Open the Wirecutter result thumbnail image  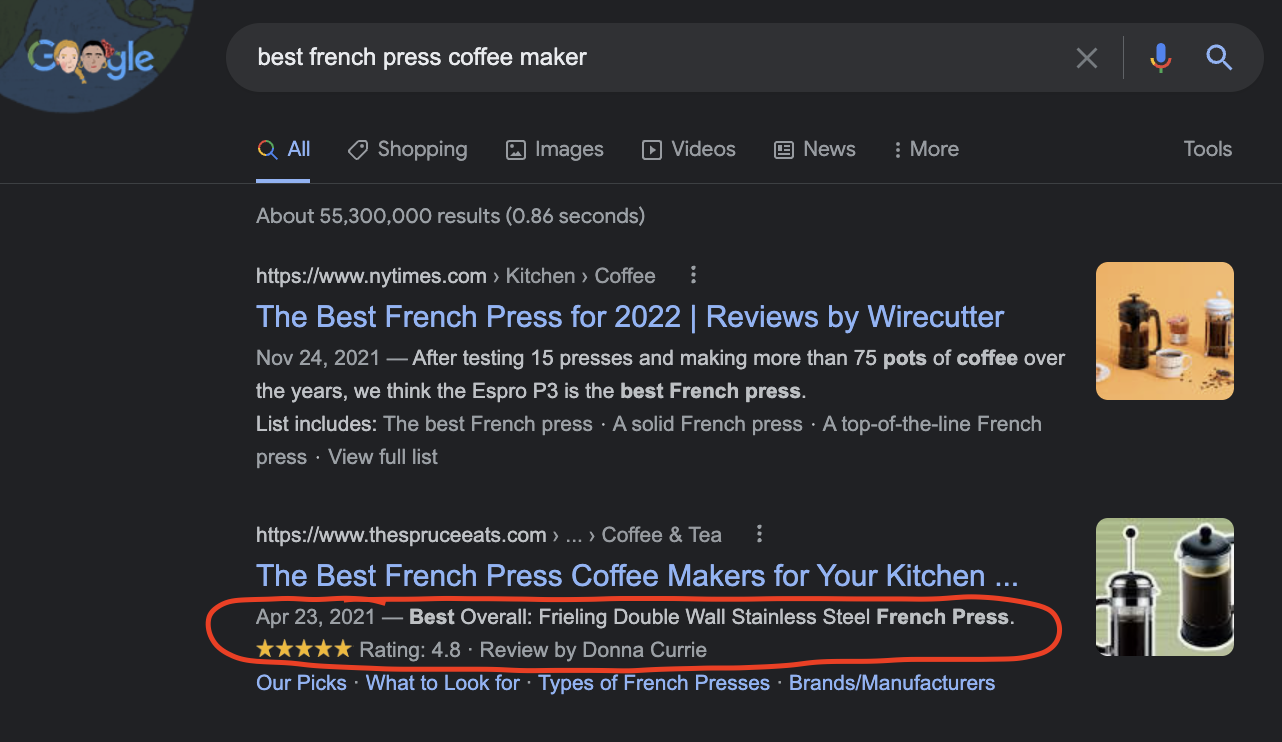point(1164,331)
